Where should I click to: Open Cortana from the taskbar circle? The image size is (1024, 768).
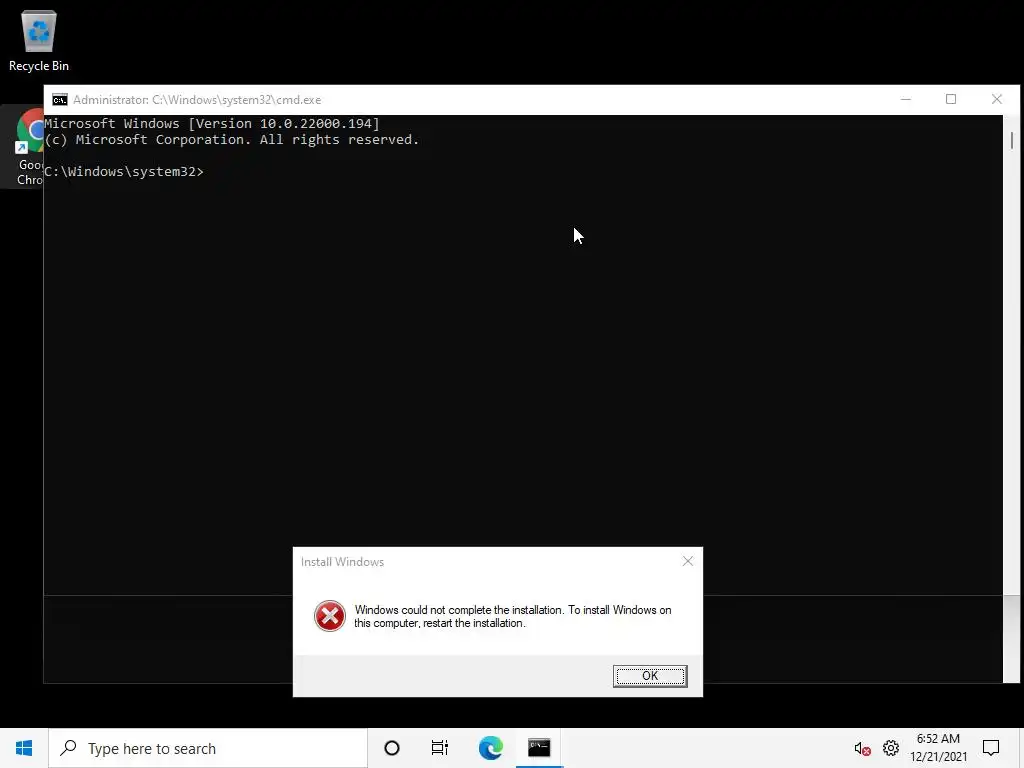click(392, 748)
